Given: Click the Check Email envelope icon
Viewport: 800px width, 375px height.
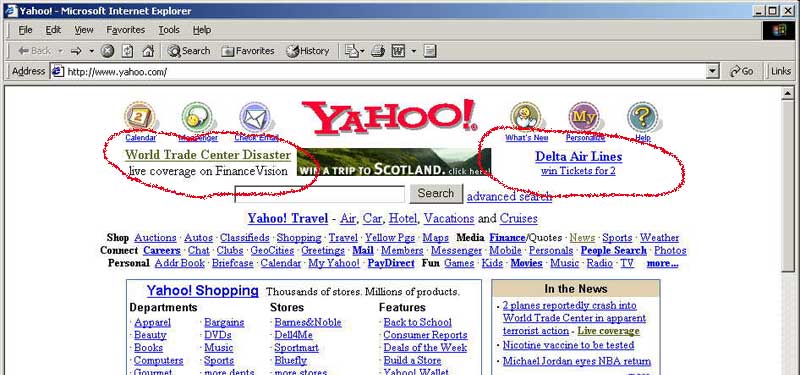Looking at the screenshot, I should [255, 117].
